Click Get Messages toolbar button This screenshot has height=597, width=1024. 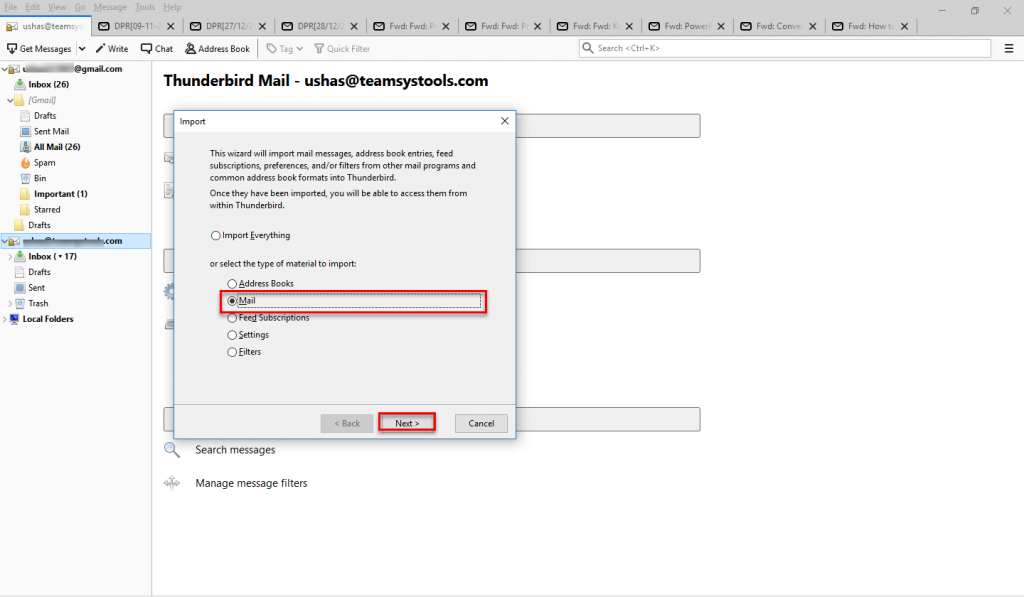(x=39, y=48)
